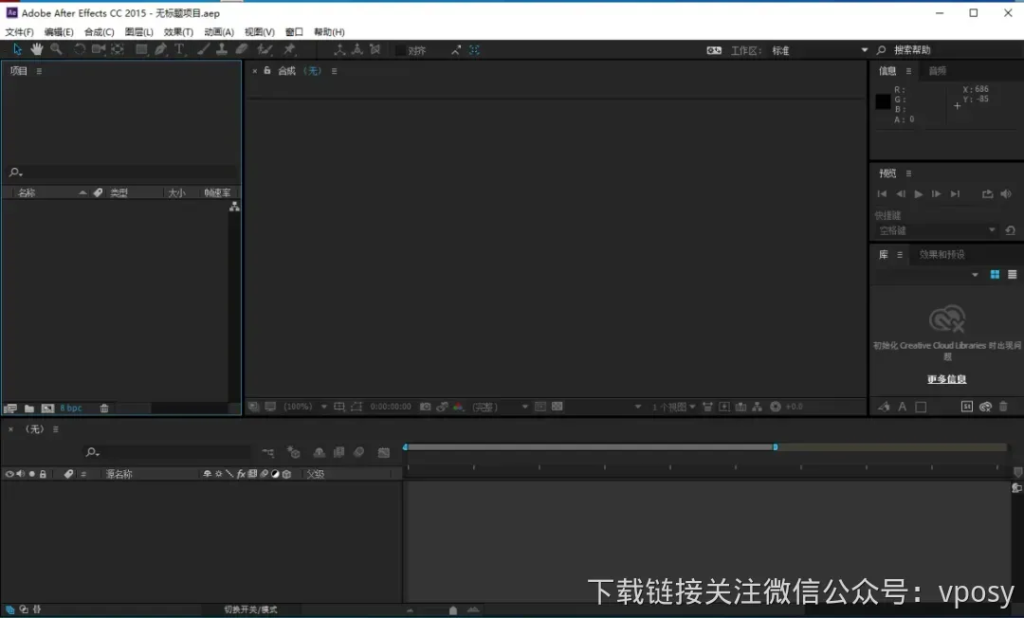Open the 空格键 shortcut dropdown
Screen dimensions: 1024x618
click(936, 231)
